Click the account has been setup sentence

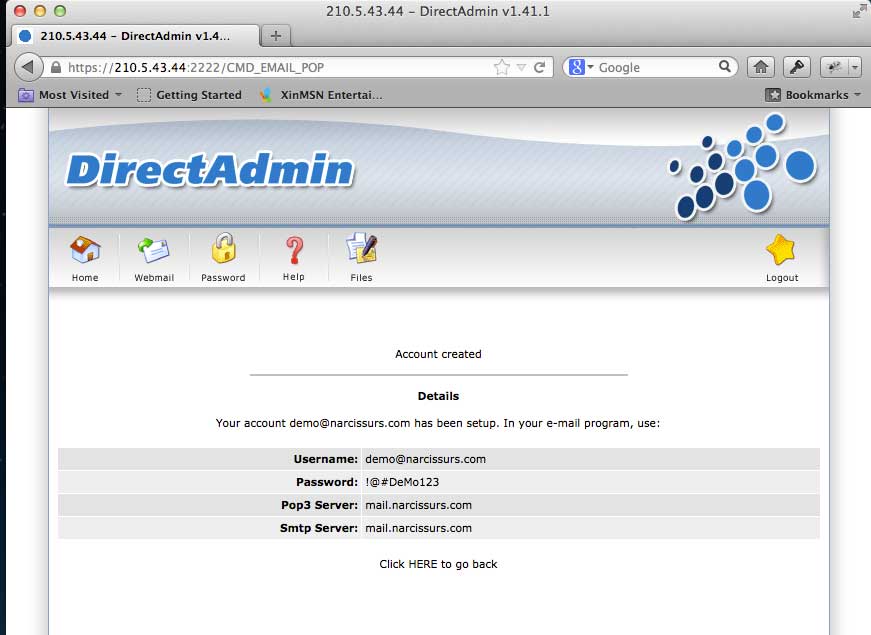pyautogui.click(x=438, y=423)
